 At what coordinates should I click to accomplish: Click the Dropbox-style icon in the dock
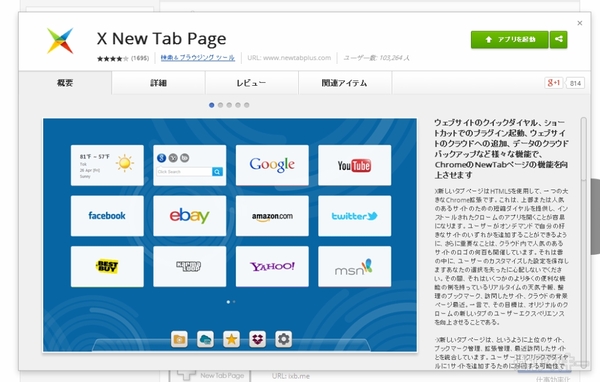[258, 339]
